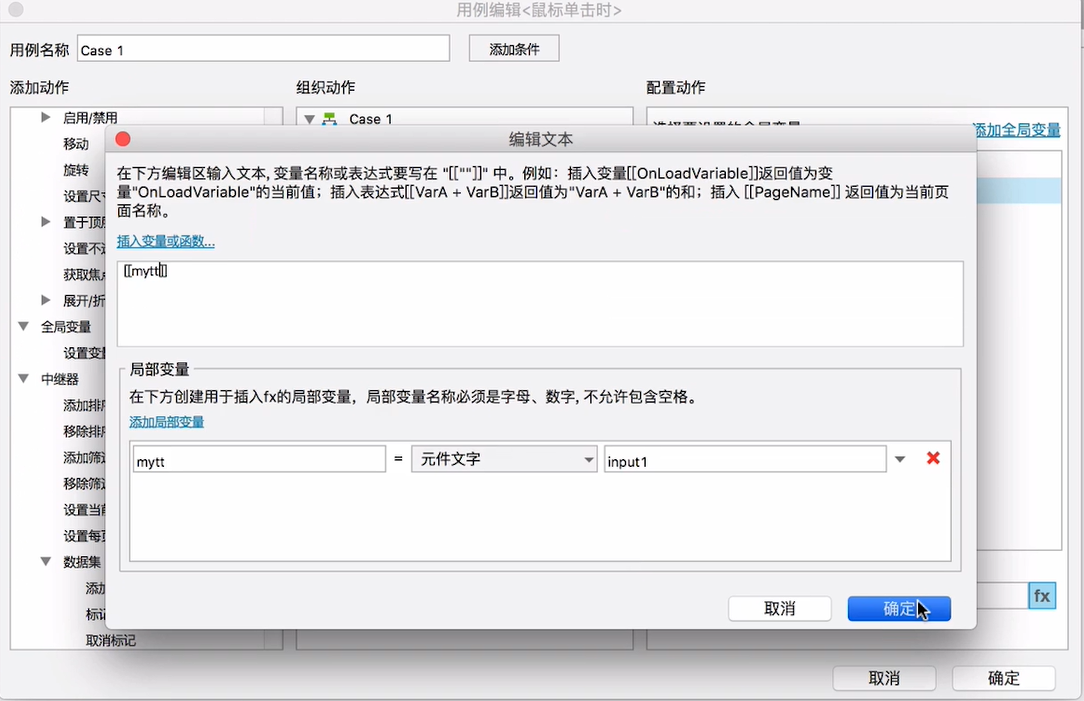The height and width of the screenshot is (701, 1084).
Task: Delete local variable mytt with red X
Action: (x=933, y=458)
